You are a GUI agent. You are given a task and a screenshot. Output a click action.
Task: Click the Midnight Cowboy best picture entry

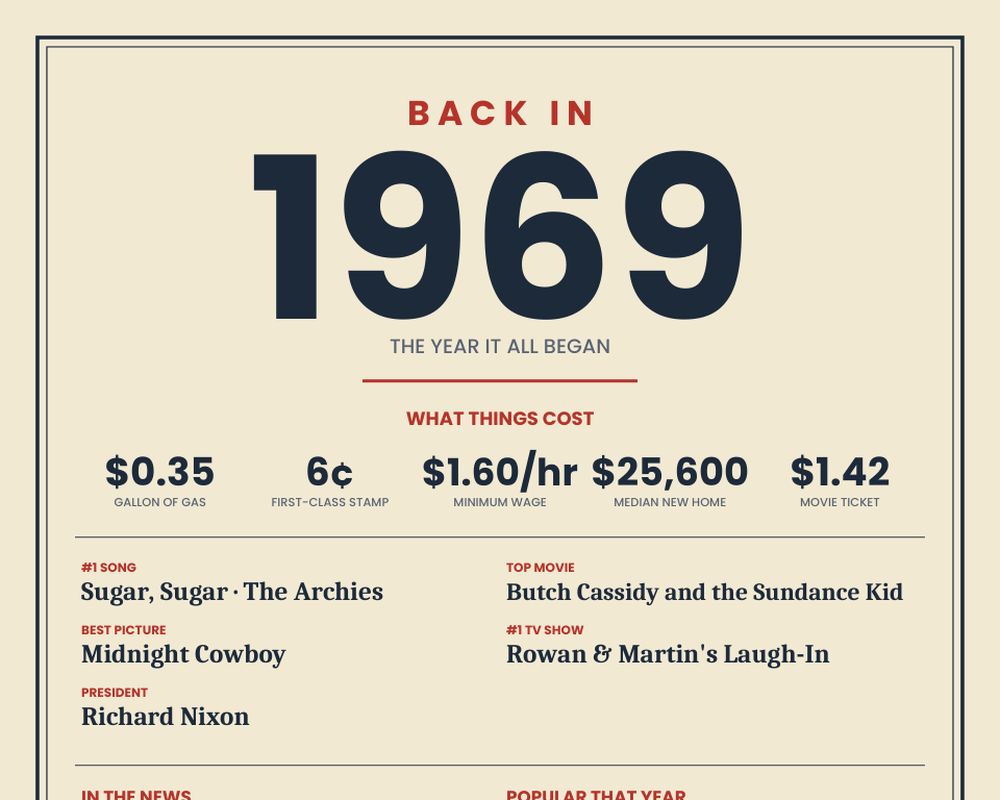coord(184,655)
